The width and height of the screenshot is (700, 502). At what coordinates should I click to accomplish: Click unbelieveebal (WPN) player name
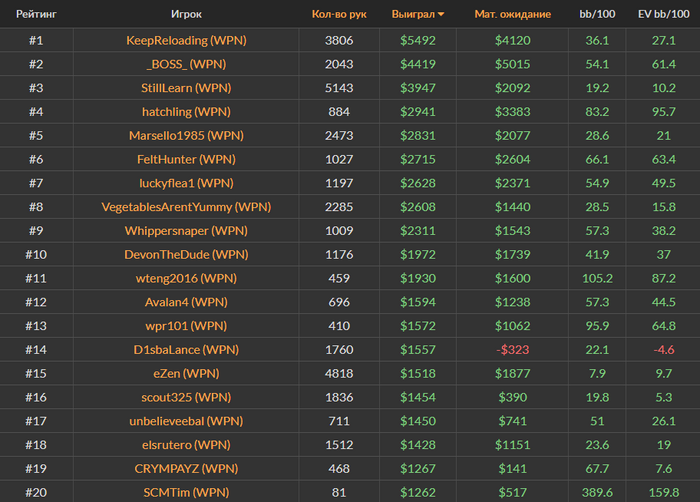tap(186, 421)
